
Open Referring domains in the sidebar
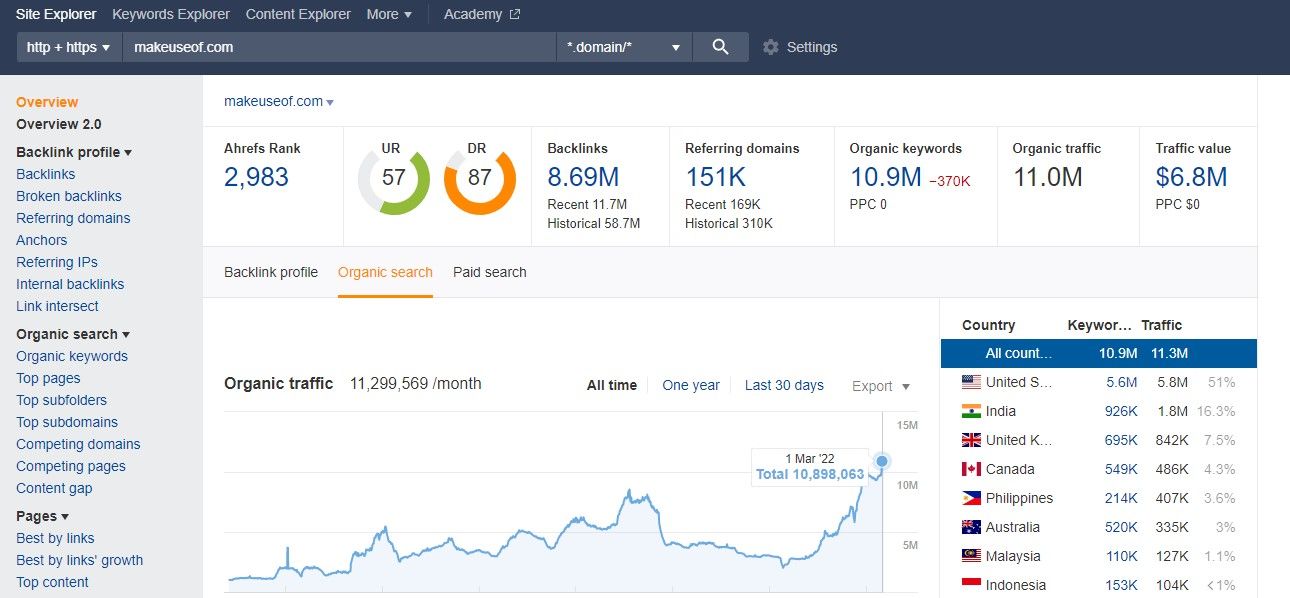point(73,218)
